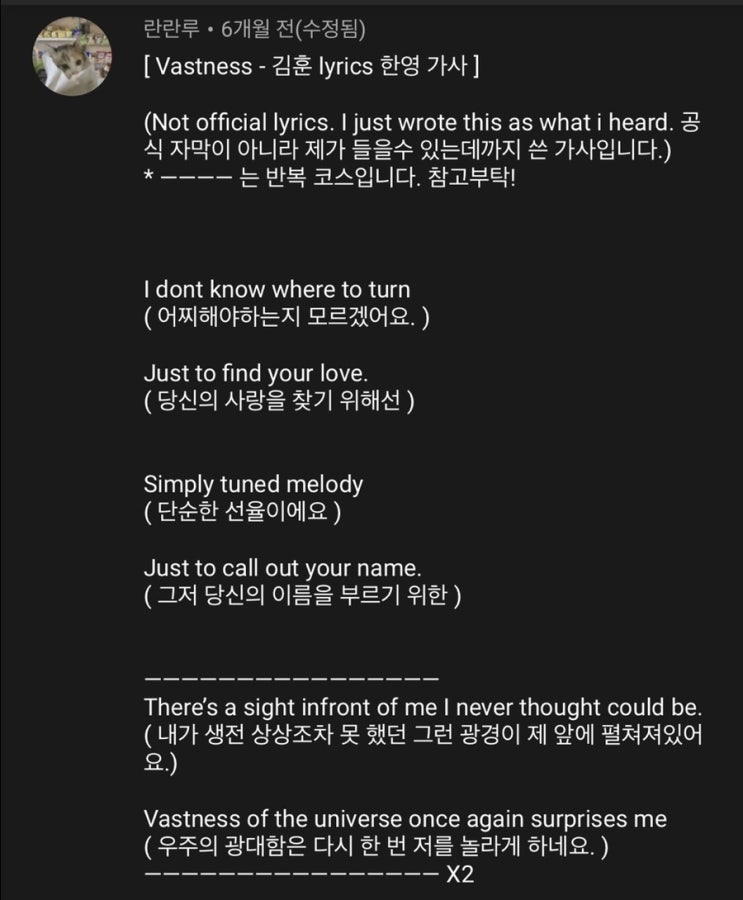
Task: Click the 'Vastness of the universe' lyric line
Action: pyautogui.click(x=405, y=819)
